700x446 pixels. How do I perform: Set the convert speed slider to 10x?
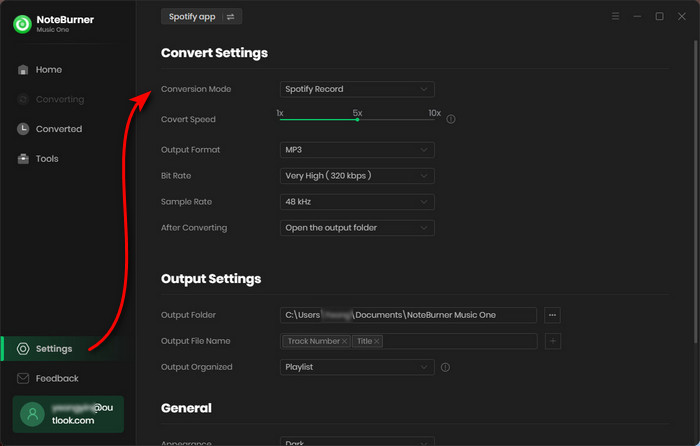[x=435, y=120]
